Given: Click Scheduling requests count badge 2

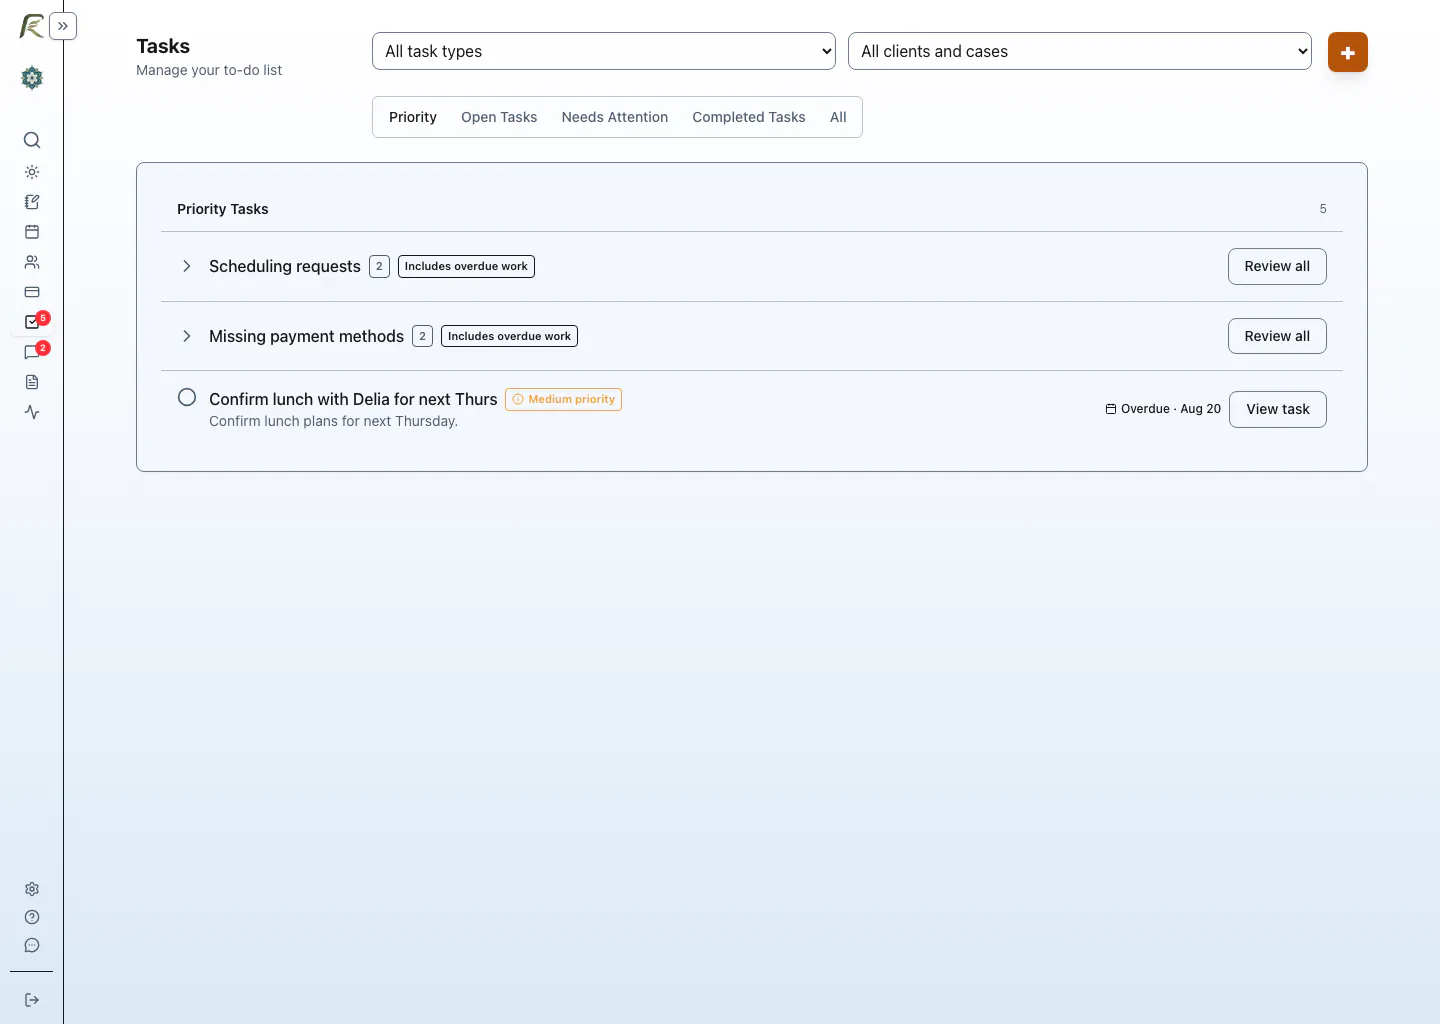Looking at the screenshot, I should [x=379, y=266].
